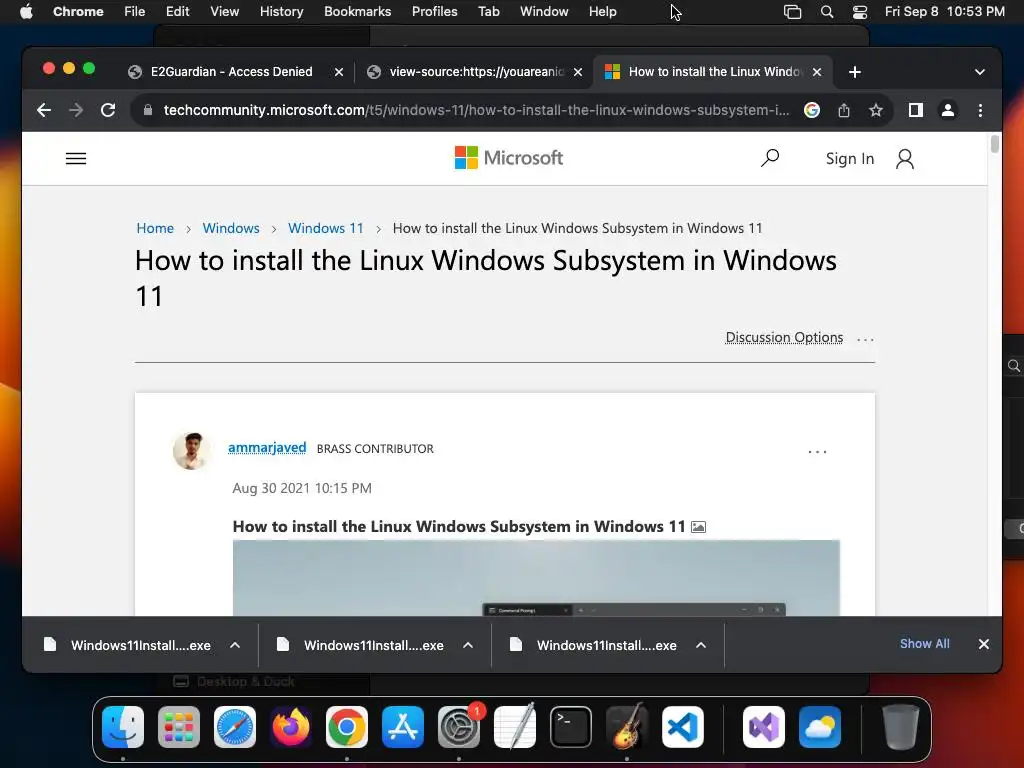Click the menu bar clock showing Fri Sep 8
Image resolution: width=1024 pixels, height=768 pixels.
tap(944, 12)
